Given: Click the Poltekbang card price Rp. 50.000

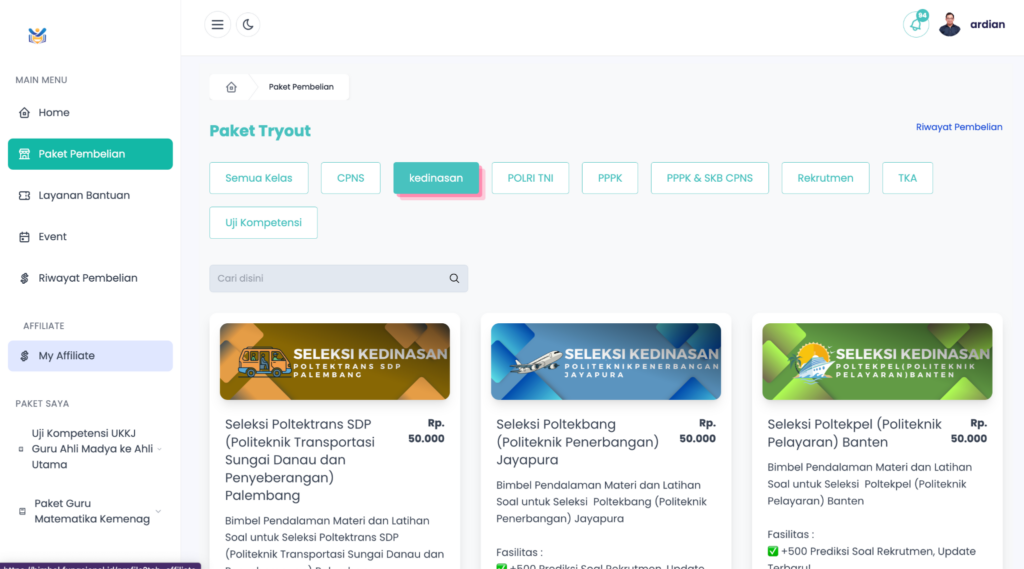Looking at the screenshot, I should 697,431.
